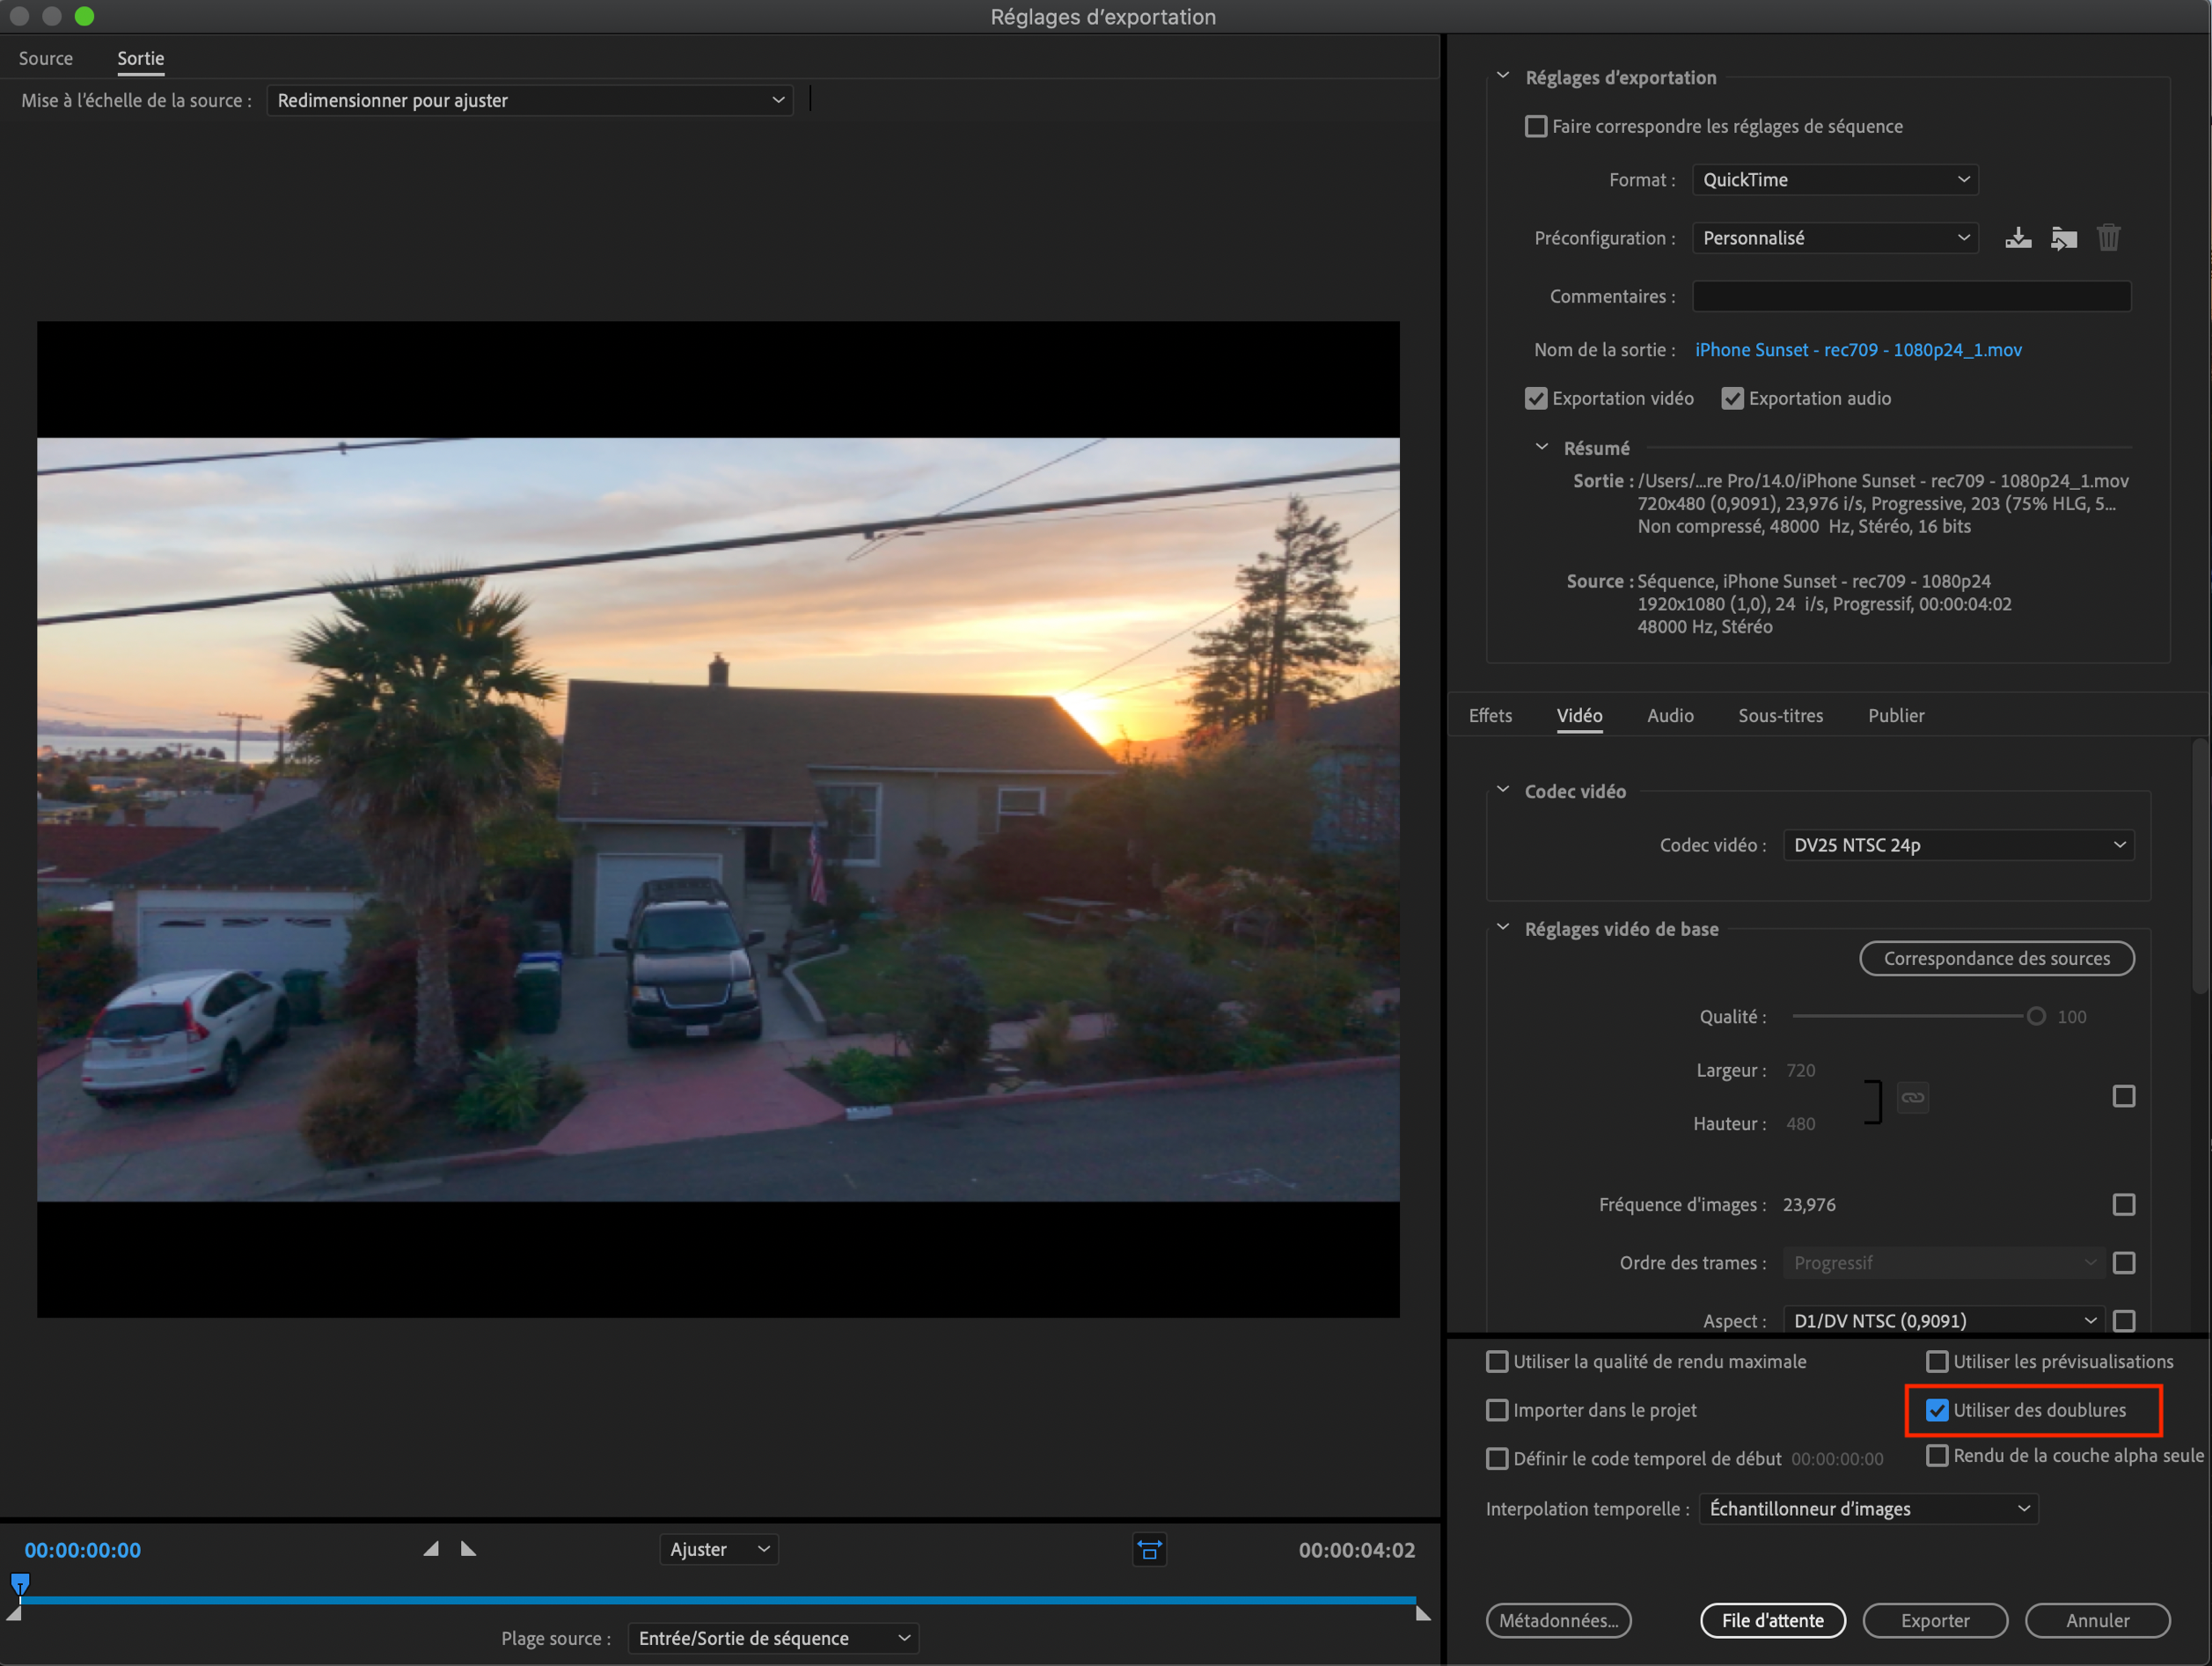The image size is (2212, 1666).
Task: Open the Format QuickTime dropdown
Action: [1834, 180]
